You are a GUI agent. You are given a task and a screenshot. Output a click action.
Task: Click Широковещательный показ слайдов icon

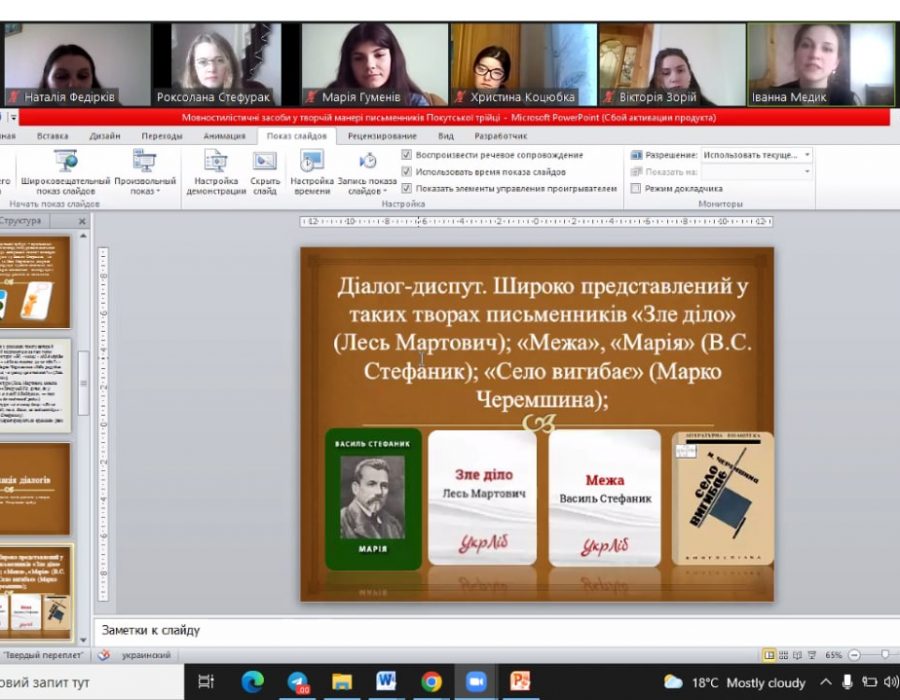click(66, 161)
